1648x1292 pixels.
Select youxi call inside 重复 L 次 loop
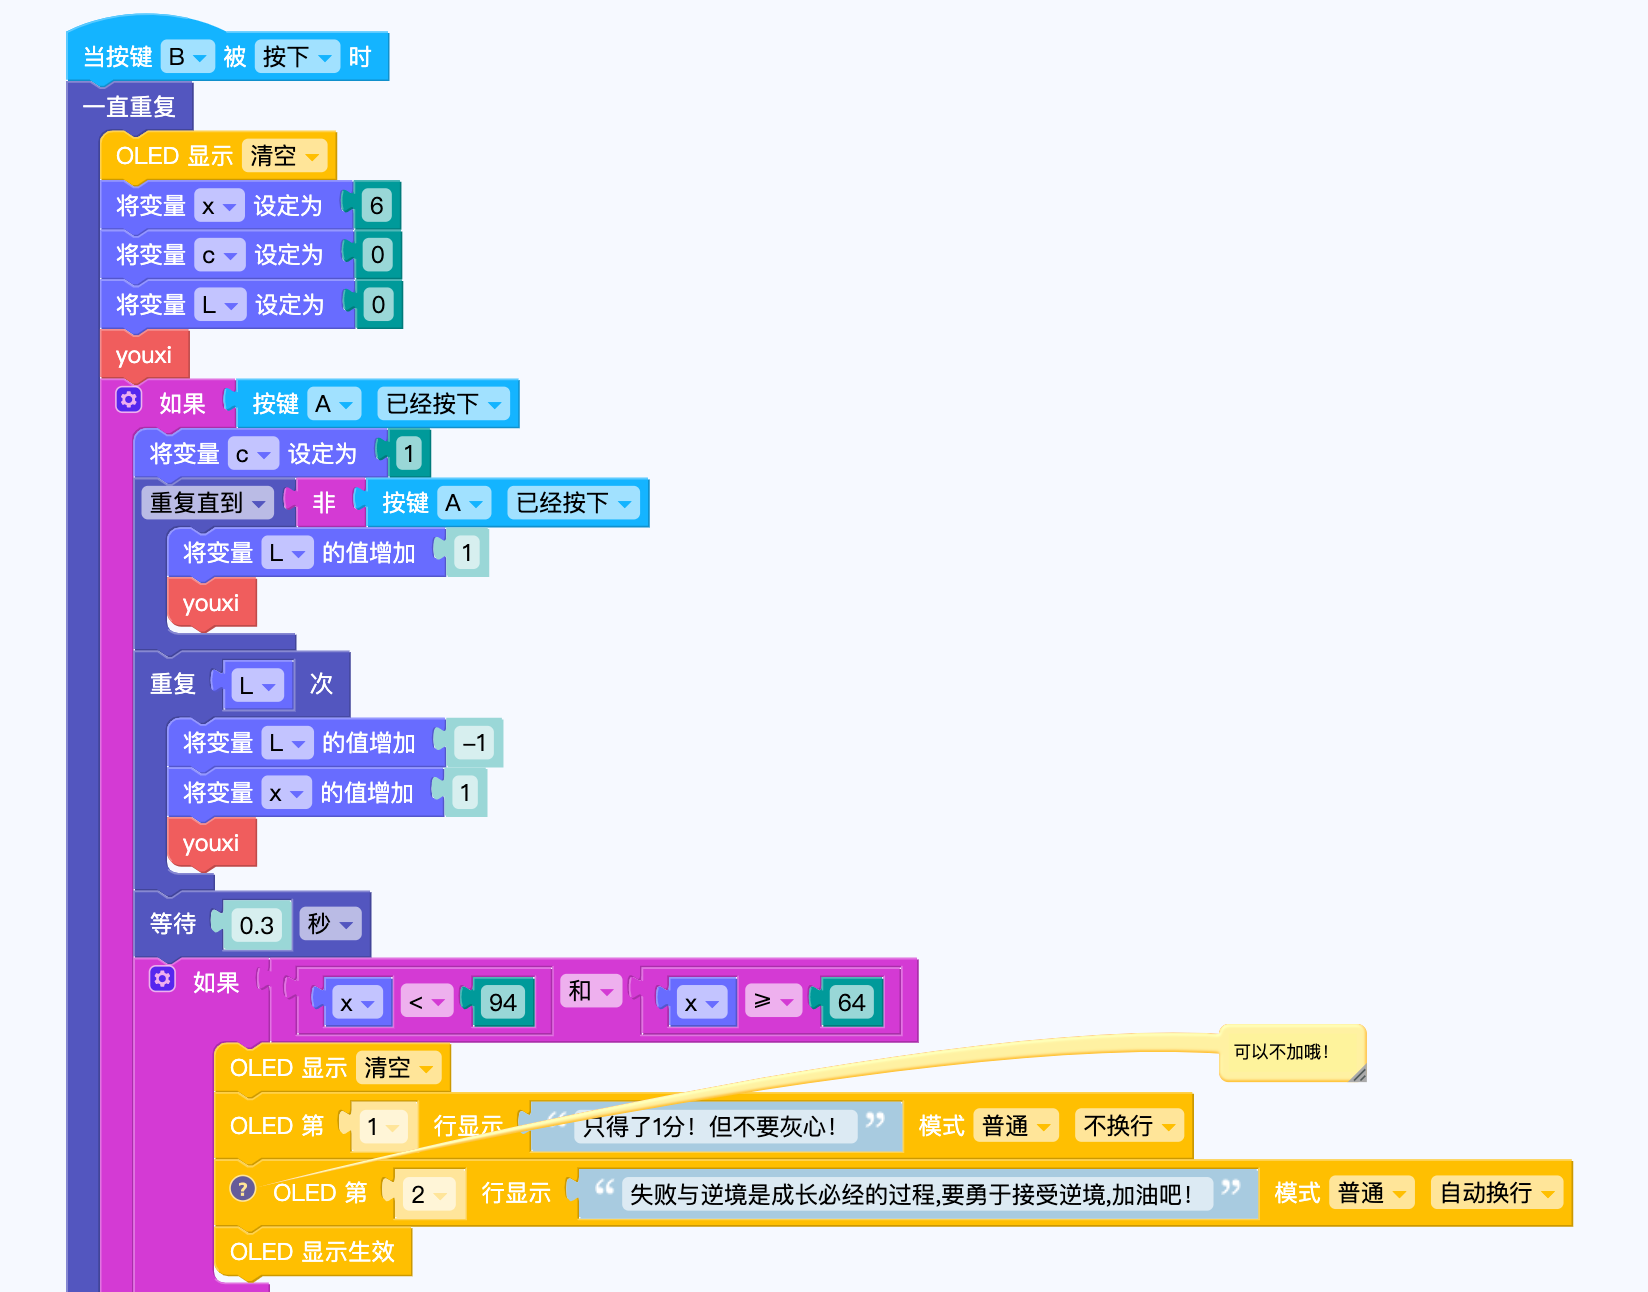(211, 843)
